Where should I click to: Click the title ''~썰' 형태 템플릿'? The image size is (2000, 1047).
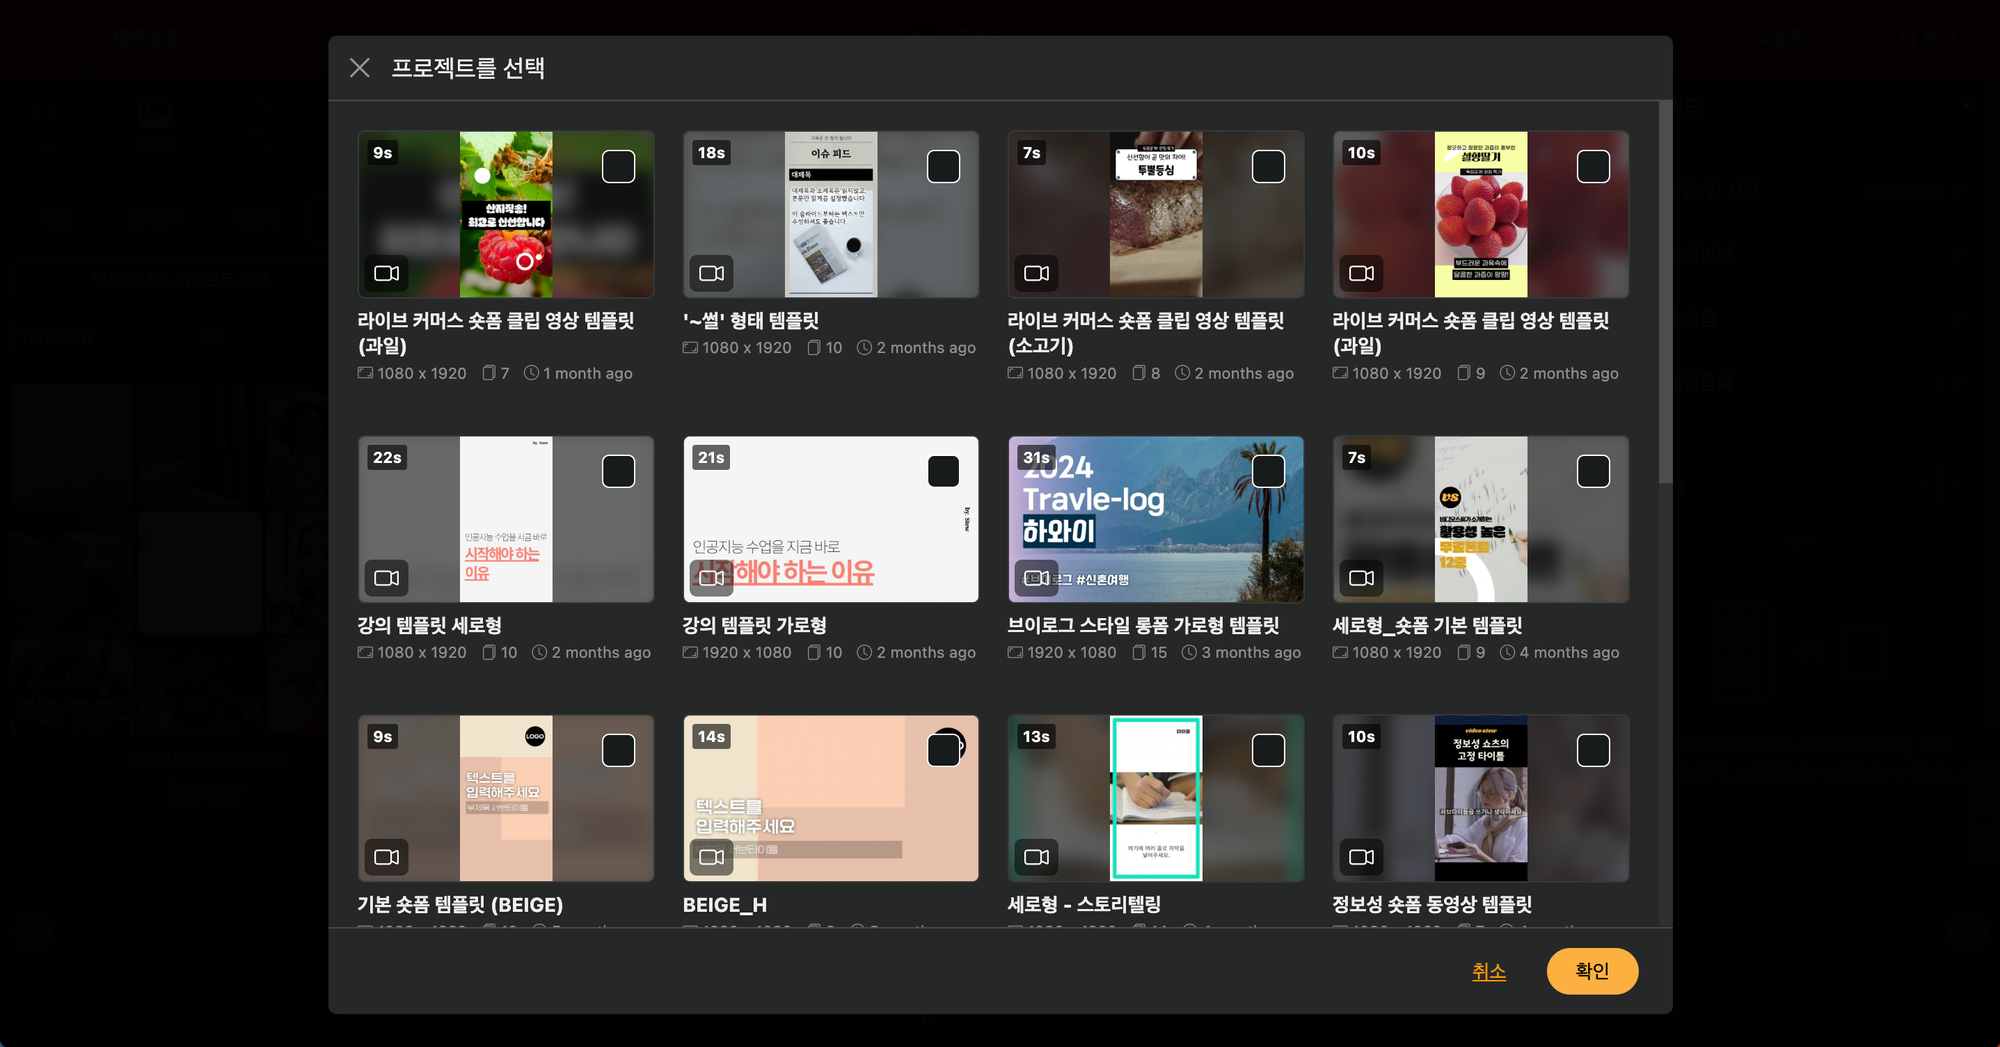[x=751, y=321]
